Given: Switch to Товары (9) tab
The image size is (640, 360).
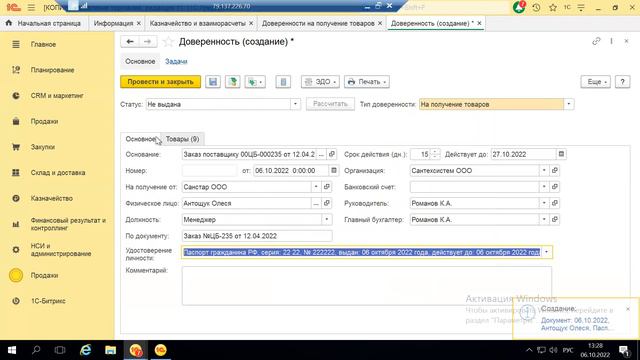Looking at the screenshot, I should coord(182,139).
